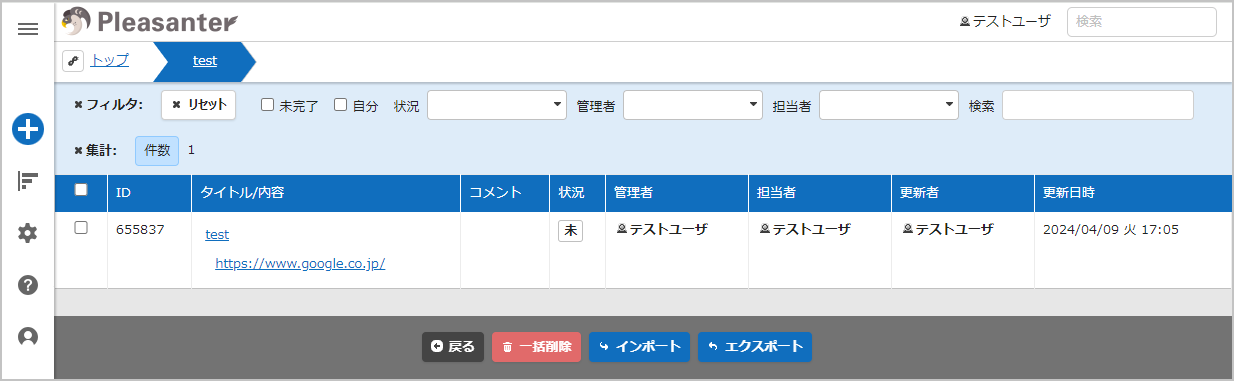Open the settings gear icon in sidebar
The image size is (1234, 381).
click(28, 233)
